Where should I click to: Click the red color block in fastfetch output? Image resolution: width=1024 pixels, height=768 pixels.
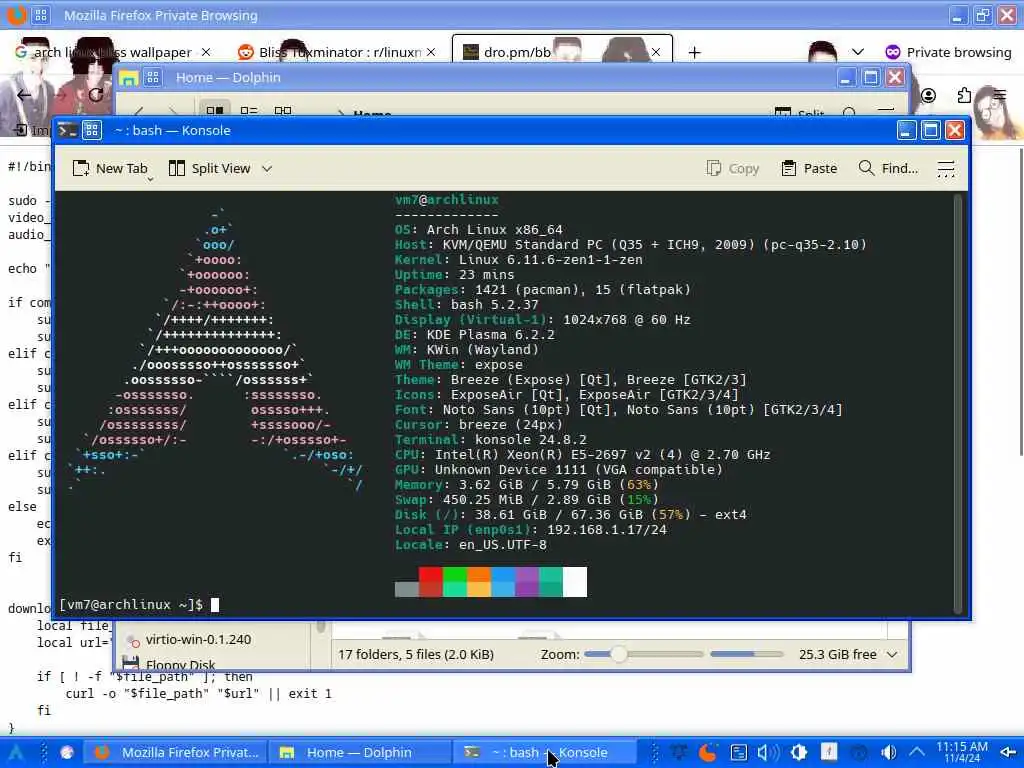(430, 582)
